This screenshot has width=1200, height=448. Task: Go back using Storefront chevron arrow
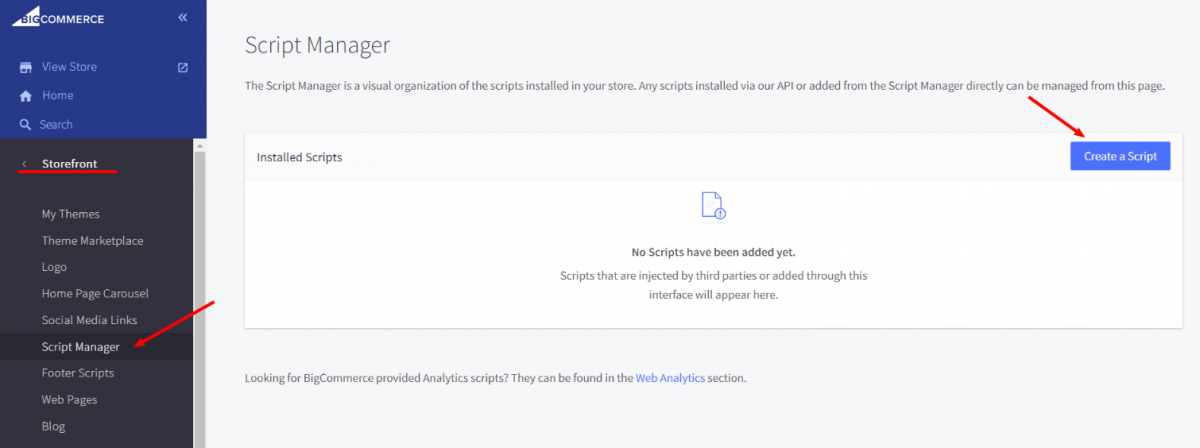24,164
